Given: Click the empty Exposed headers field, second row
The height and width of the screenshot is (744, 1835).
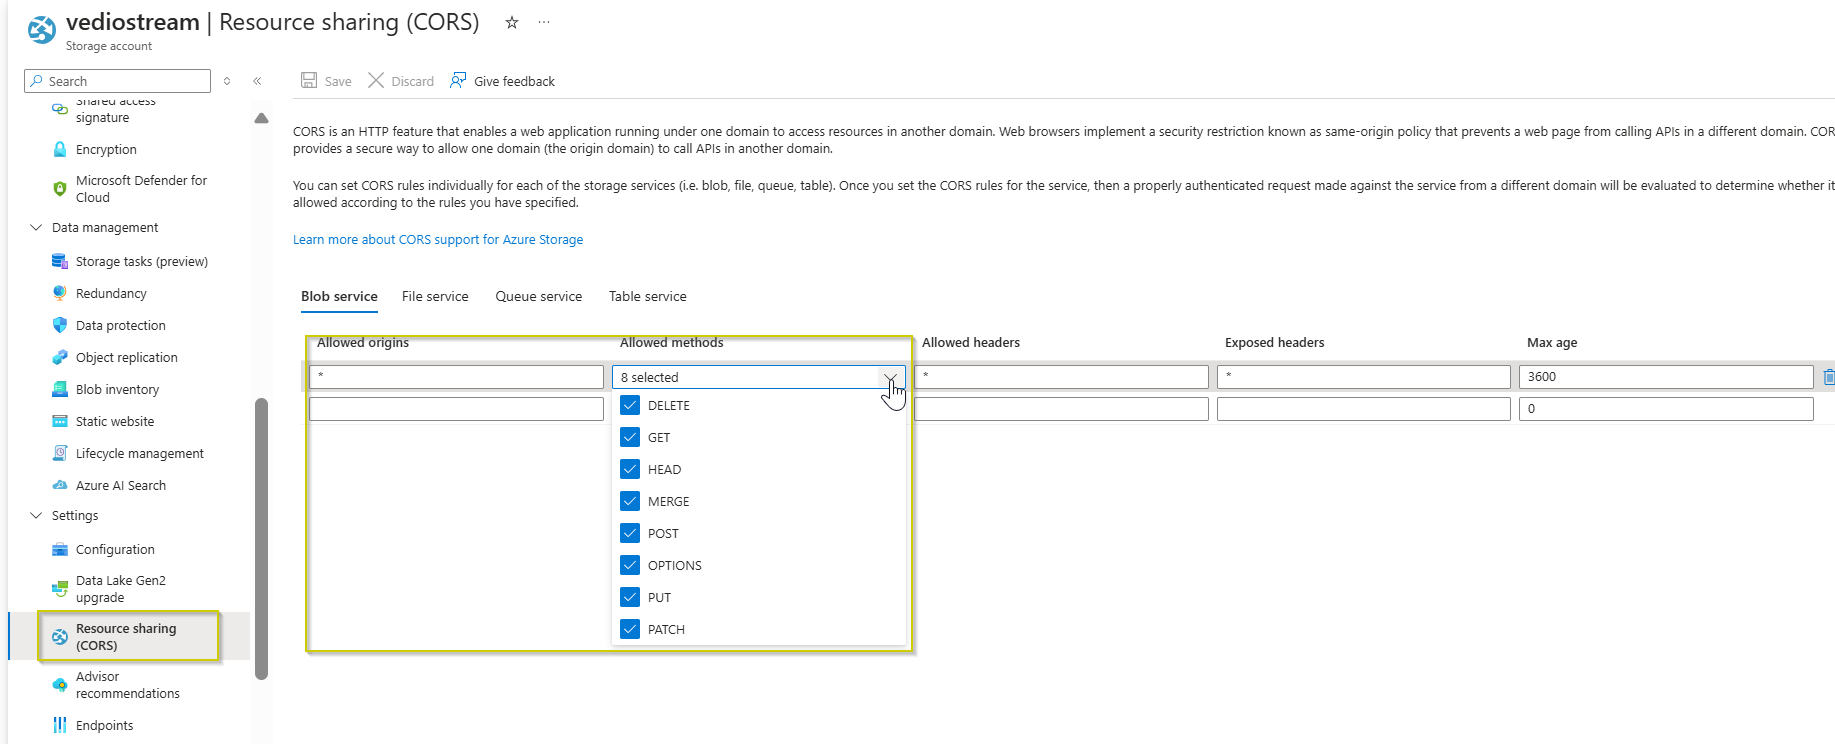Looking at the screenshot, I should tap(1364, 409).
